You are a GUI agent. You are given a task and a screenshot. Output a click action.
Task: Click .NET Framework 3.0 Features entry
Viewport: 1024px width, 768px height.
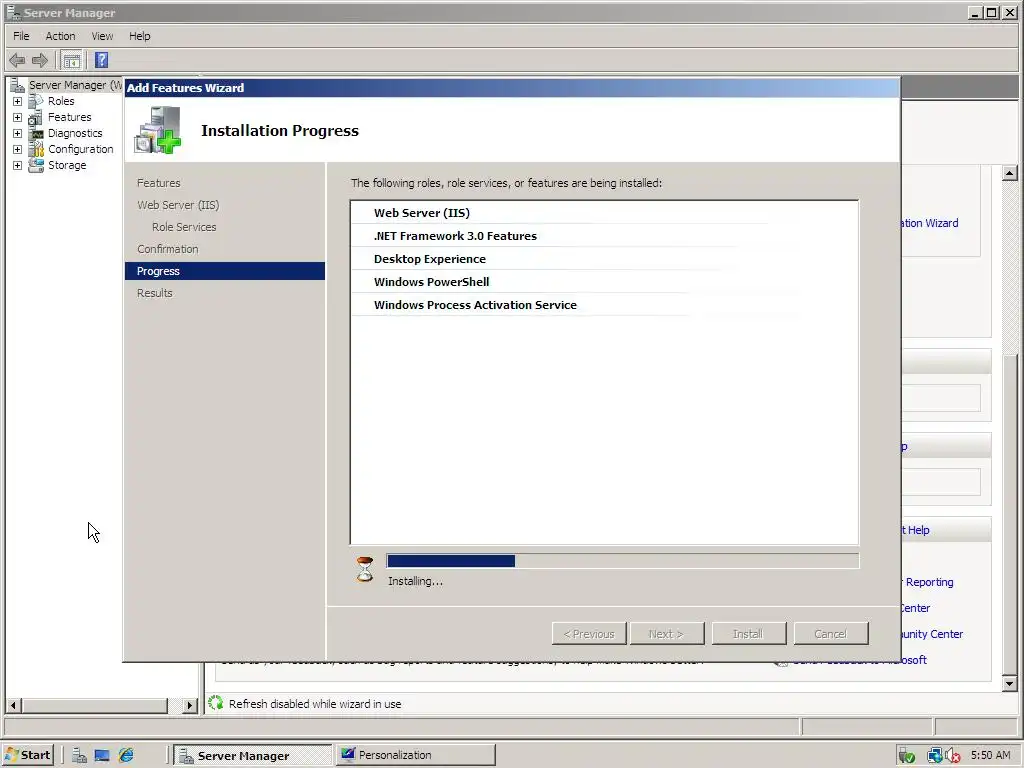click(x=455, y=236)
